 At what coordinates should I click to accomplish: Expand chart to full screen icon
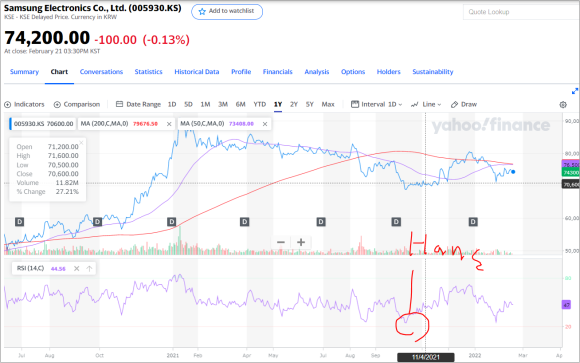(575, 91)
